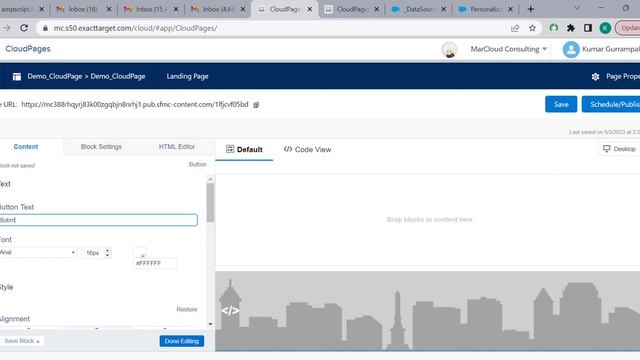Click the green extension icon in toolbar
Screen dimensions: 640x360
(x=553, y=28)
